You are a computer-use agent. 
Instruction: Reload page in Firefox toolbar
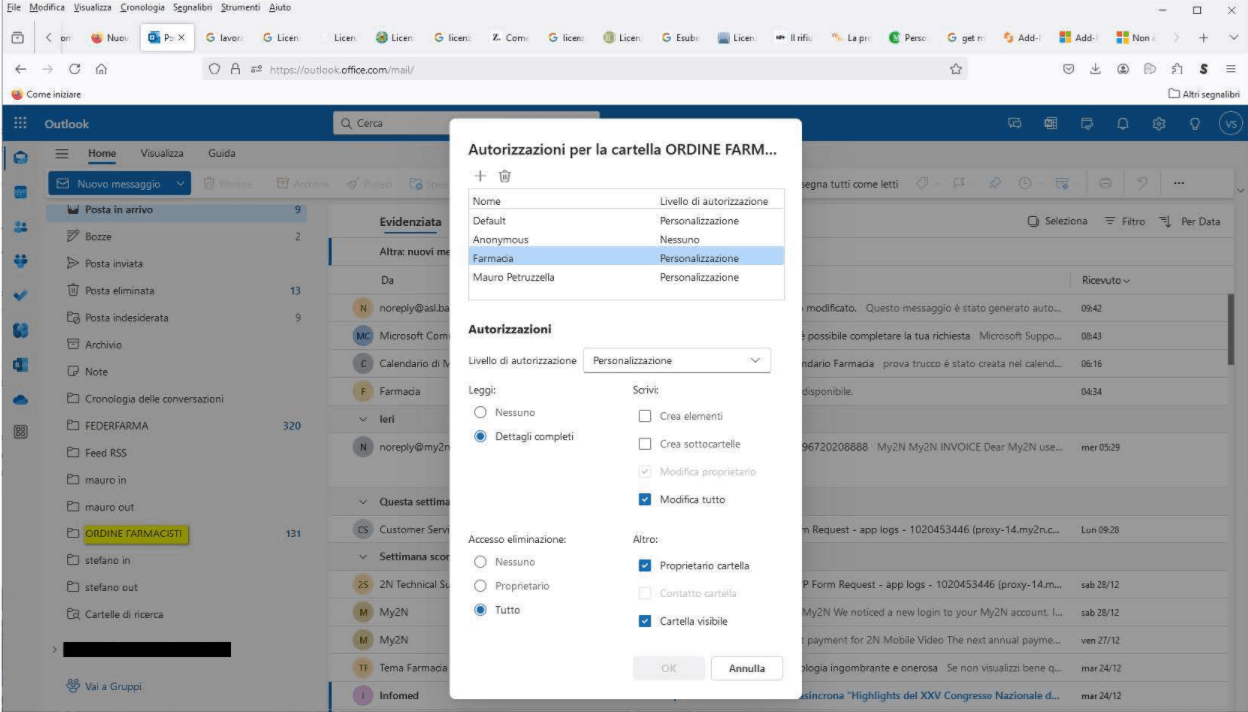[75, 69]
